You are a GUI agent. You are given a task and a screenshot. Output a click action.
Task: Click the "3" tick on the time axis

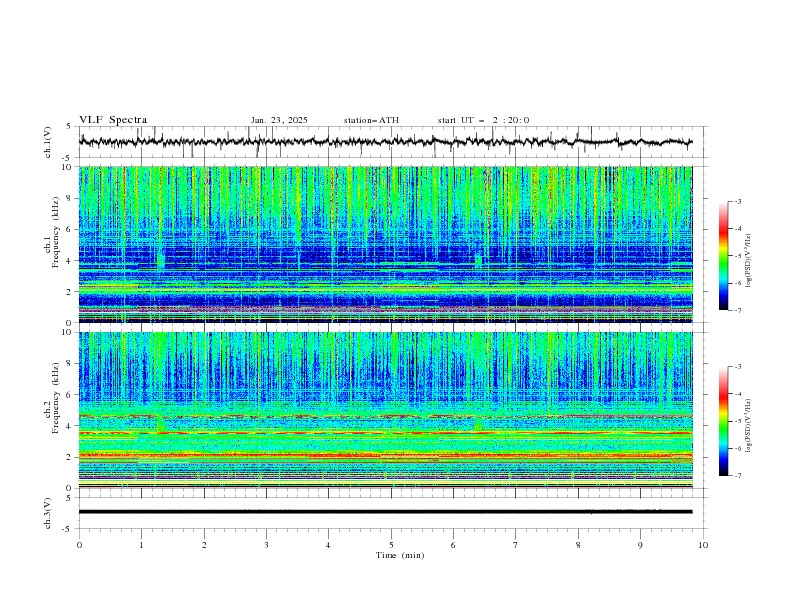266,545
